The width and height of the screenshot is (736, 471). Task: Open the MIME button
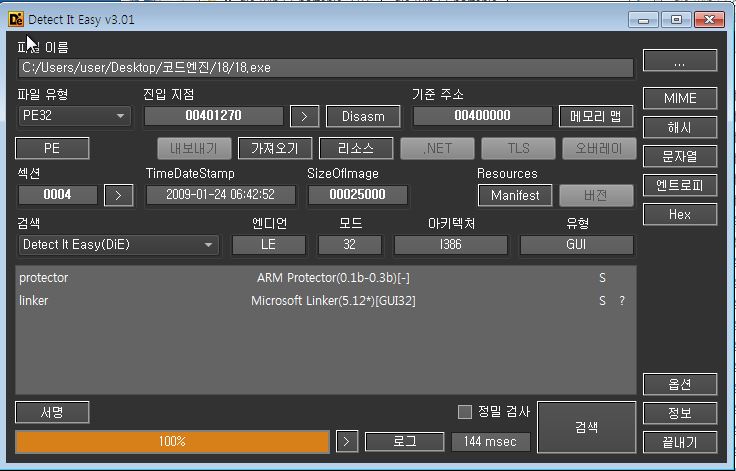pos(680,98)
